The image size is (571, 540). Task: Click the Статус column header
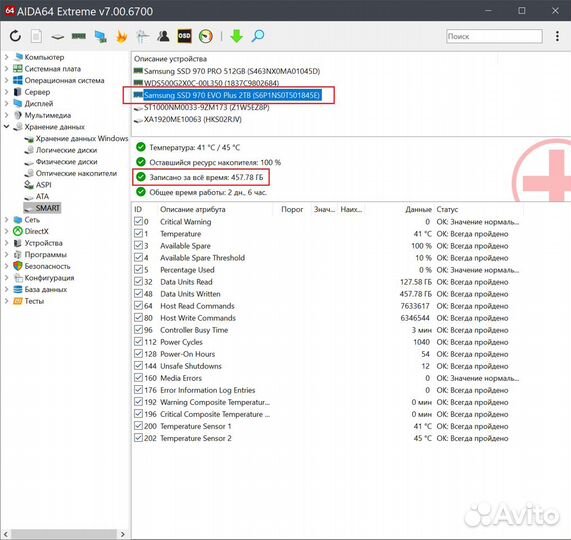[x=447, y=209]
